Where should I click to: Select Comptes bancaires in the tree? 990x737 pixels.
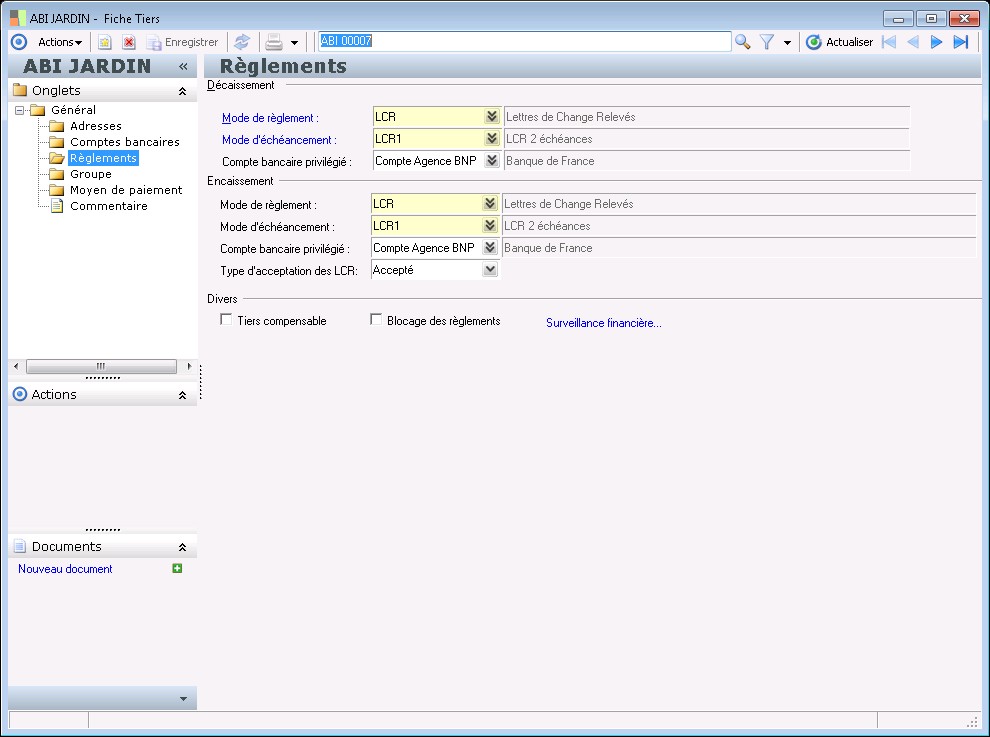click(x=124, y=142)
